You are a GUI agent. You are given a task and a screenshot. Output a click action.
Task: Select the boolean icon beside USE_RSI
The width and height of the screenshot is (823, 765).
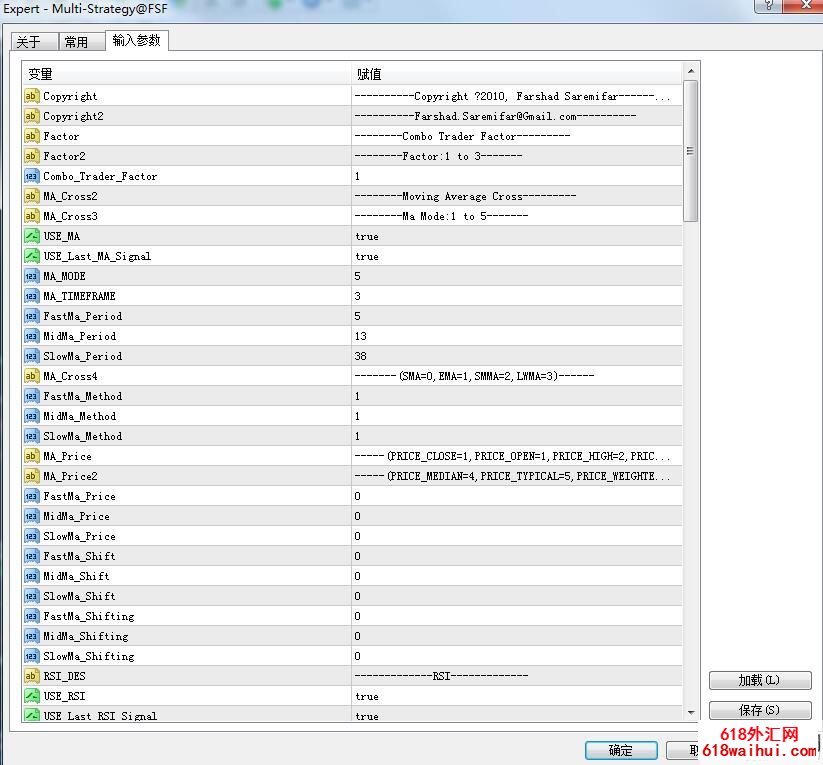tap(31, 696)
